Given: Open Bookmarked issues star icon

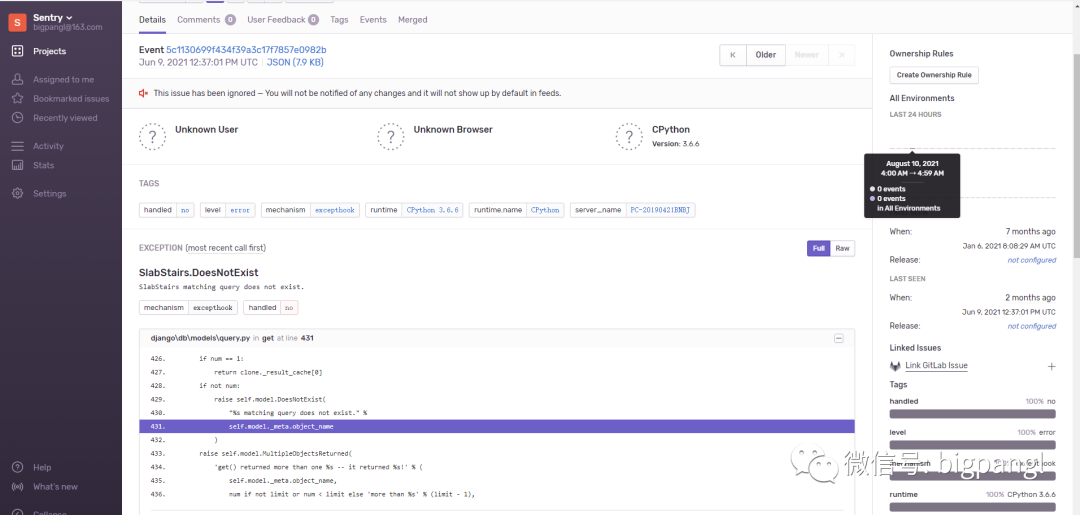Looking at the screenshot, I should pos(17,99).
